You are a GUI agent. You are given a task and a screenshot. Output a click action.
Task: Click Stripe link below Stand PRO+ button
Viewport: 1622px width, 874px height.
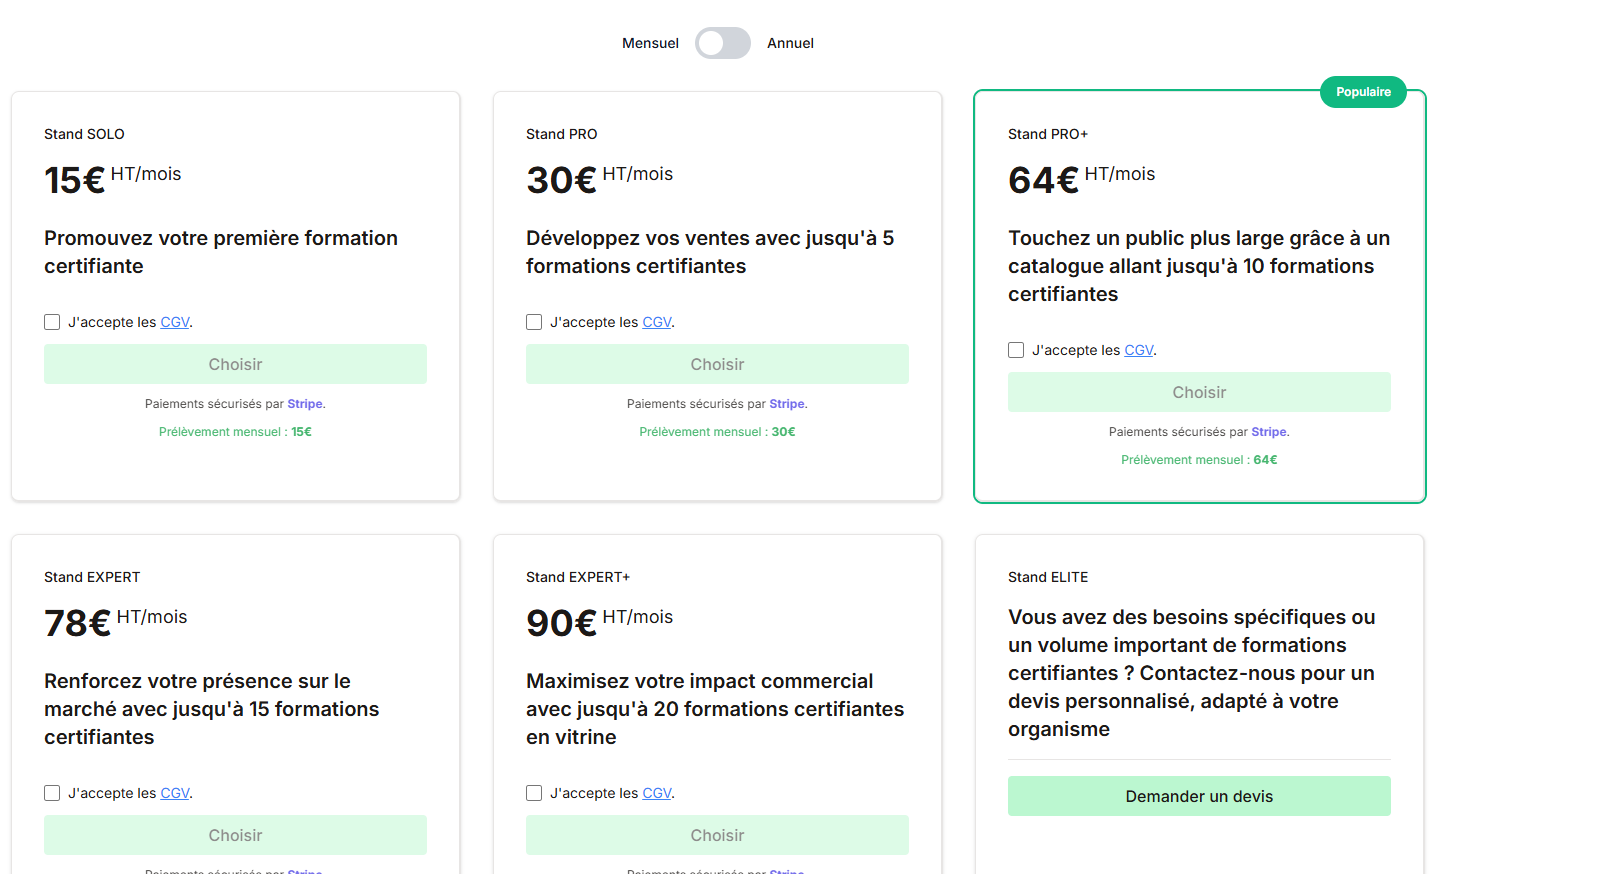pyautogui.click(x=1268, y=431)
